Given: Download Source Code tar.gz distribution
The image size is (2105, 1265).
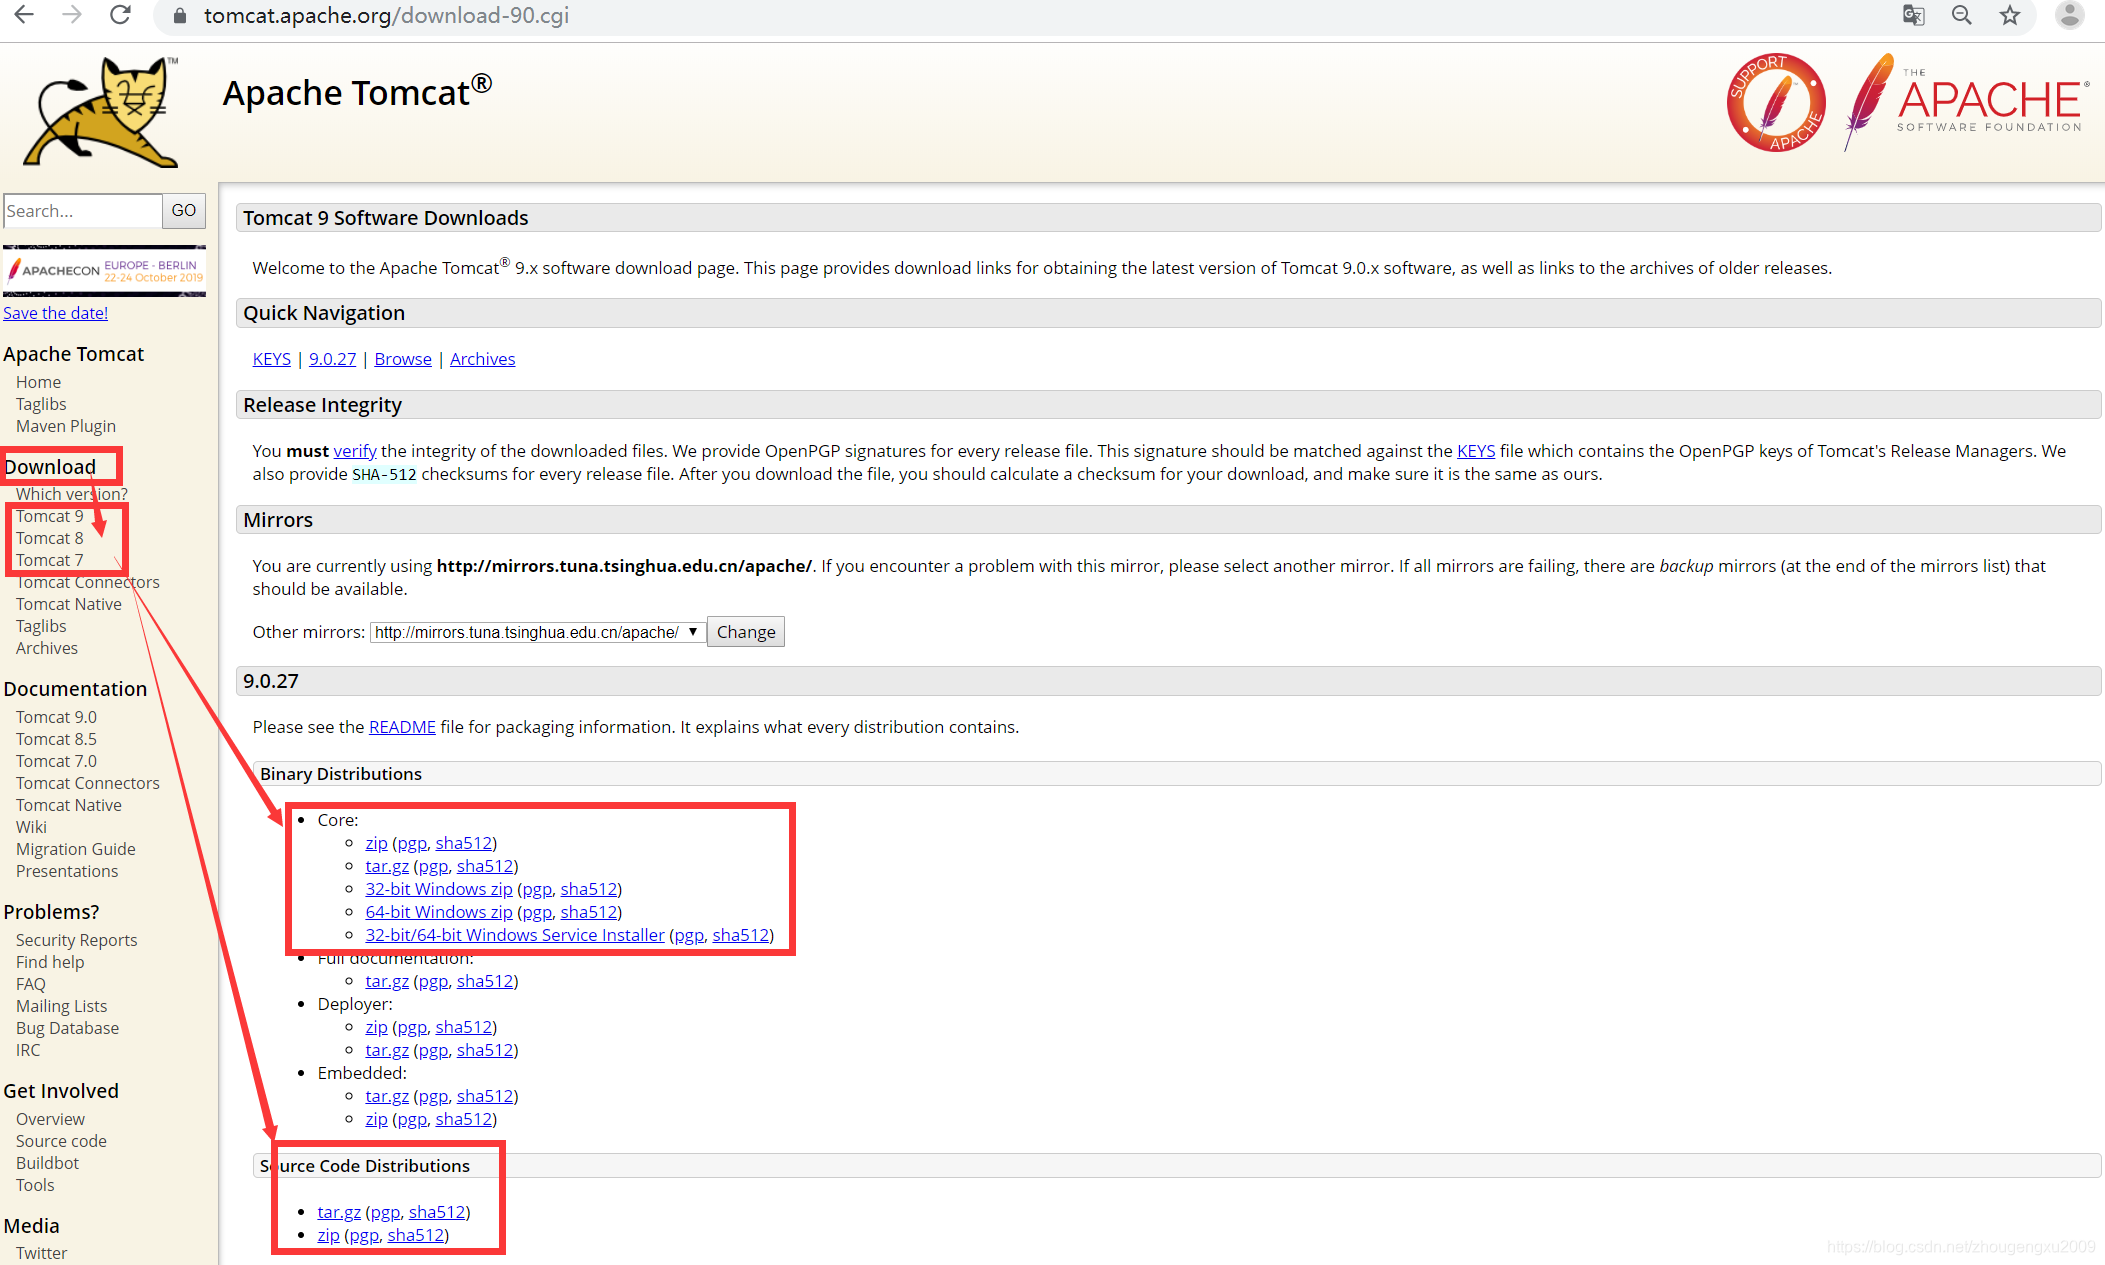Looking at the screenshot, I should point(339,1212).
